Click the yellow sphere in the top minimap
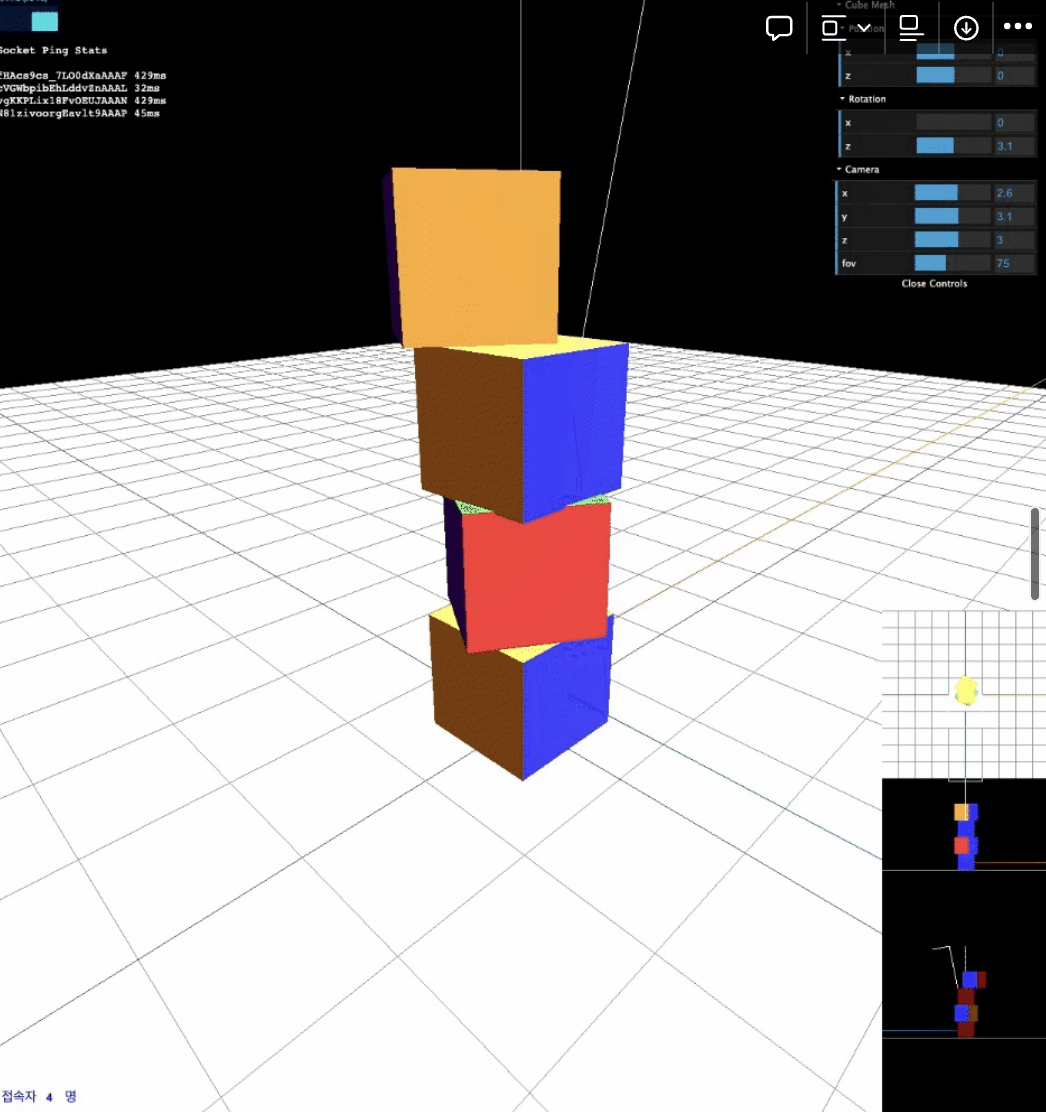This screenshot has height=1112, width=1046. [965, 691]
